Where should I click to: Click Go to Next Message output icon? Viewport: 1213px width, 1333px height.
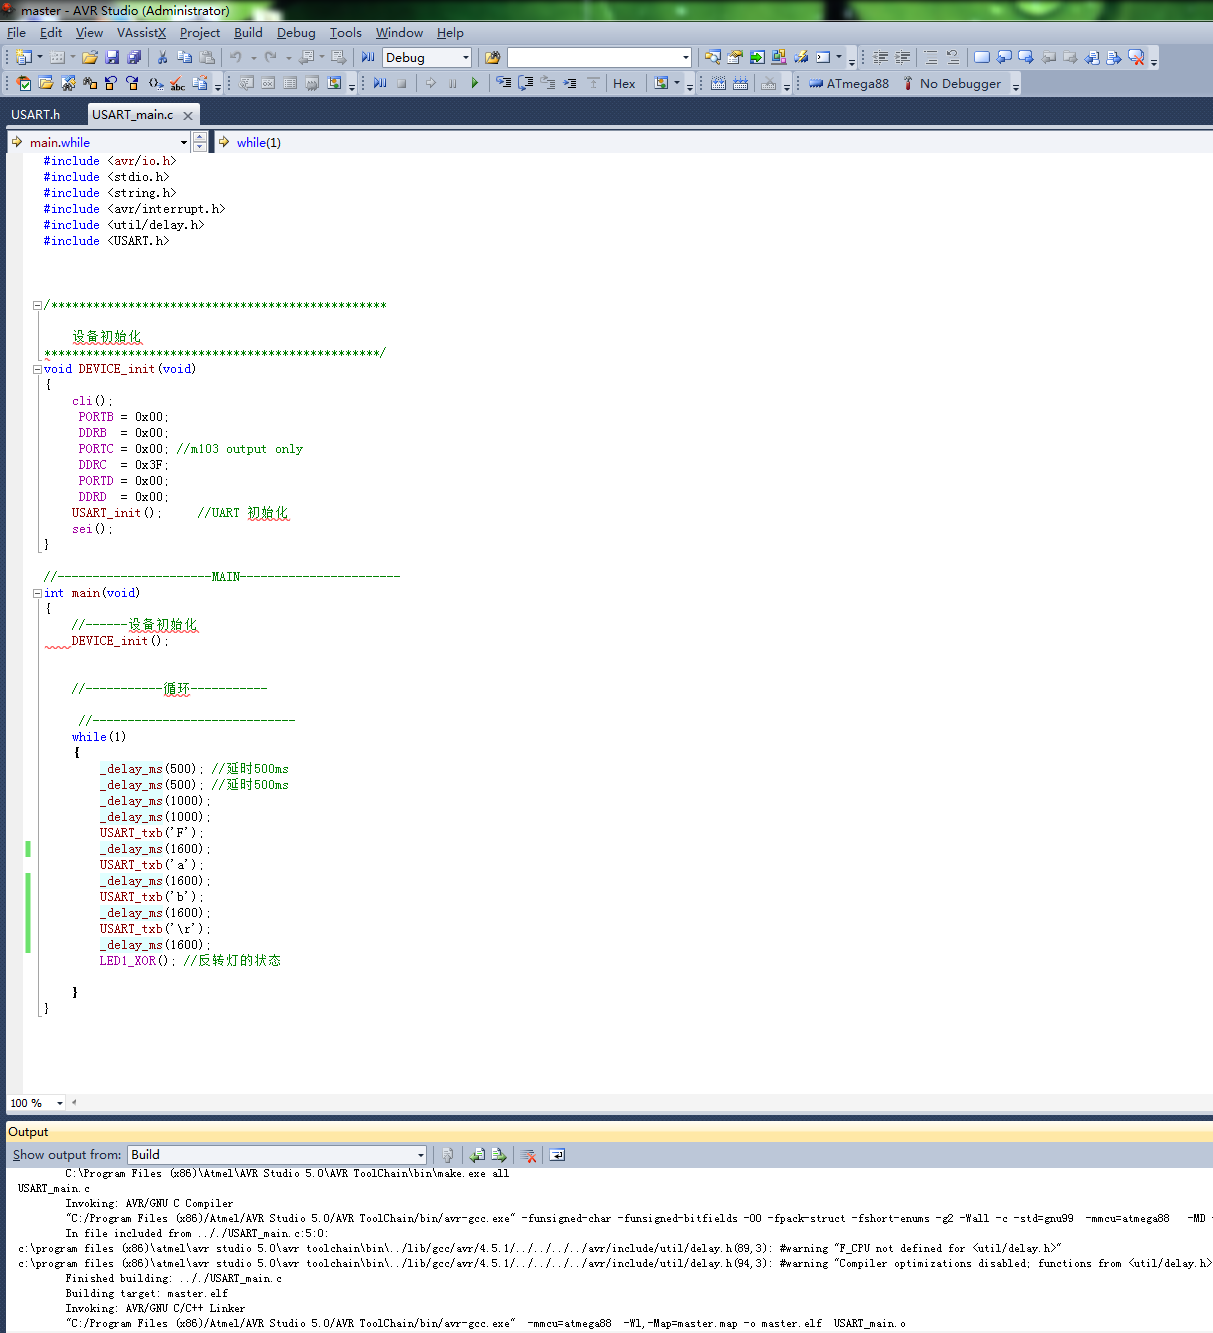point(499,1155)
